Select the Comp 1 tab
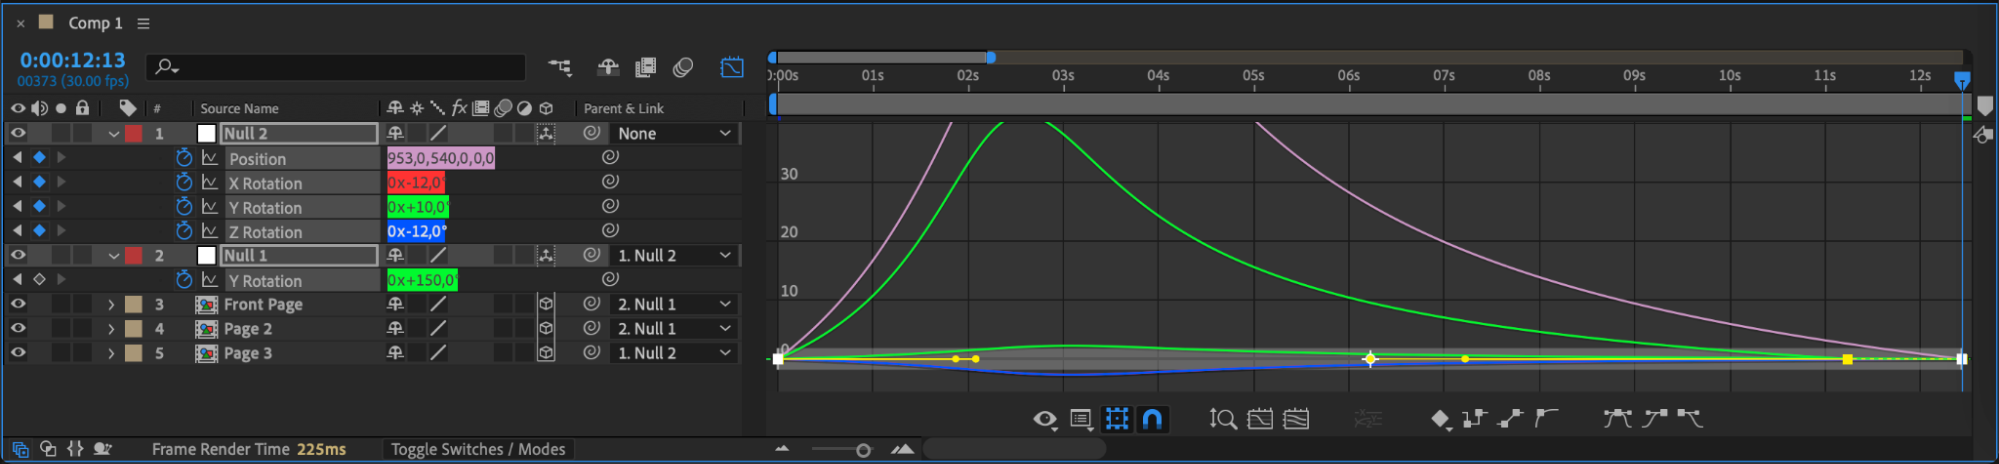The width and height of the screenshot is (1999, 464). click(x=95, y=23)
